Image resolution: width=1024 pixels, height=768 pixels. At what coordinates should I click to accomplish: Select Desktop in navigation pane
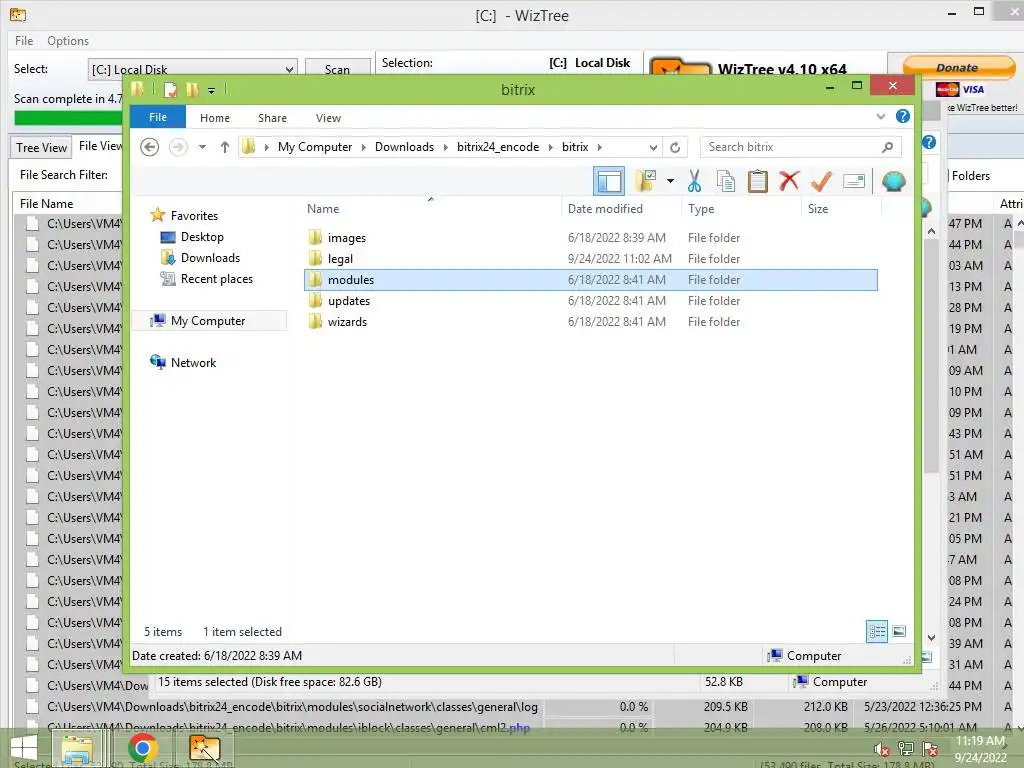click(x=202, y=236)
